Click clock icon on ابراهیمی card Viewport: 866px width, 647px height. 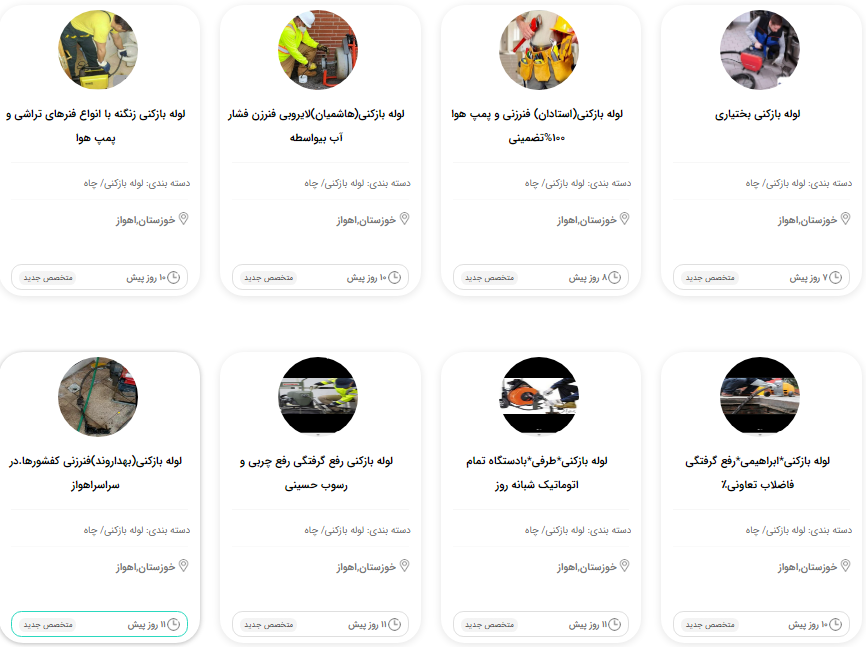tap(835, 624)
